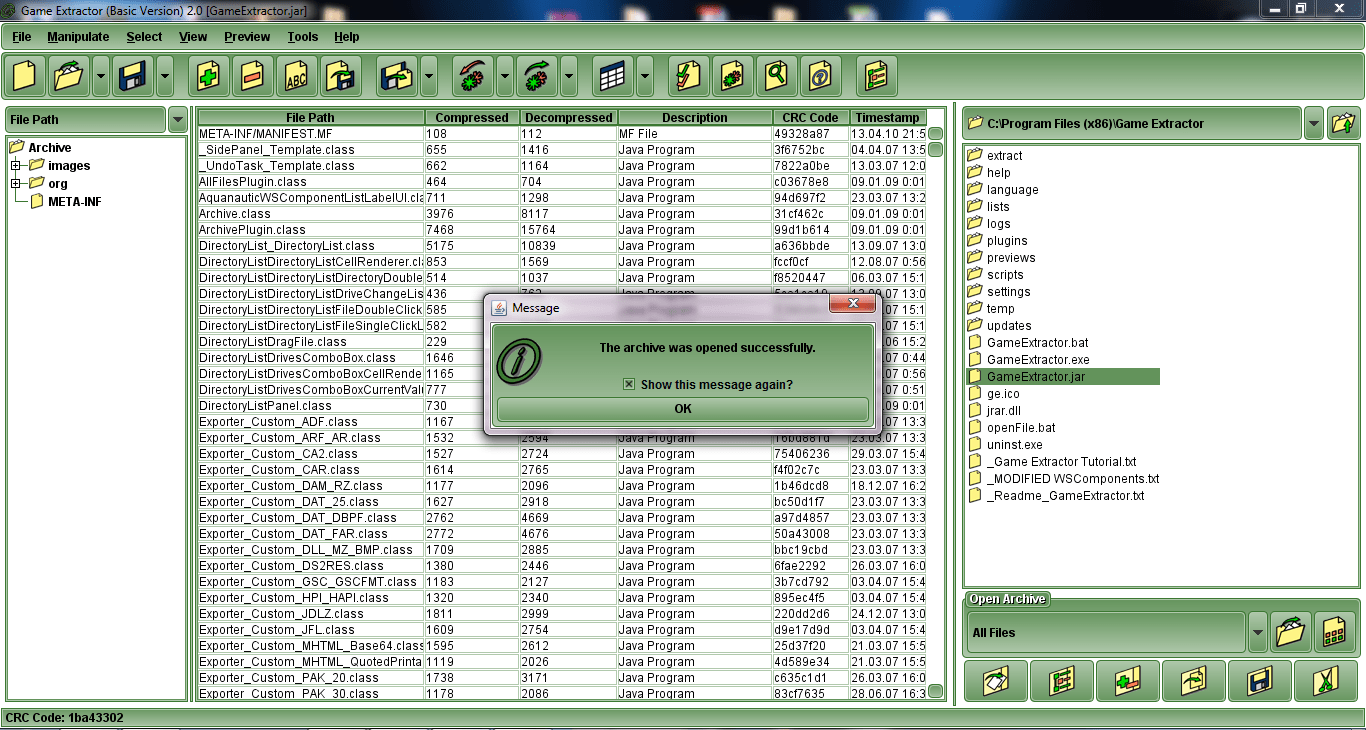This screenshot has height=730, width=1366.
Task: Click the Replace File toolbar icon
Action: click(x=341, y=75)
